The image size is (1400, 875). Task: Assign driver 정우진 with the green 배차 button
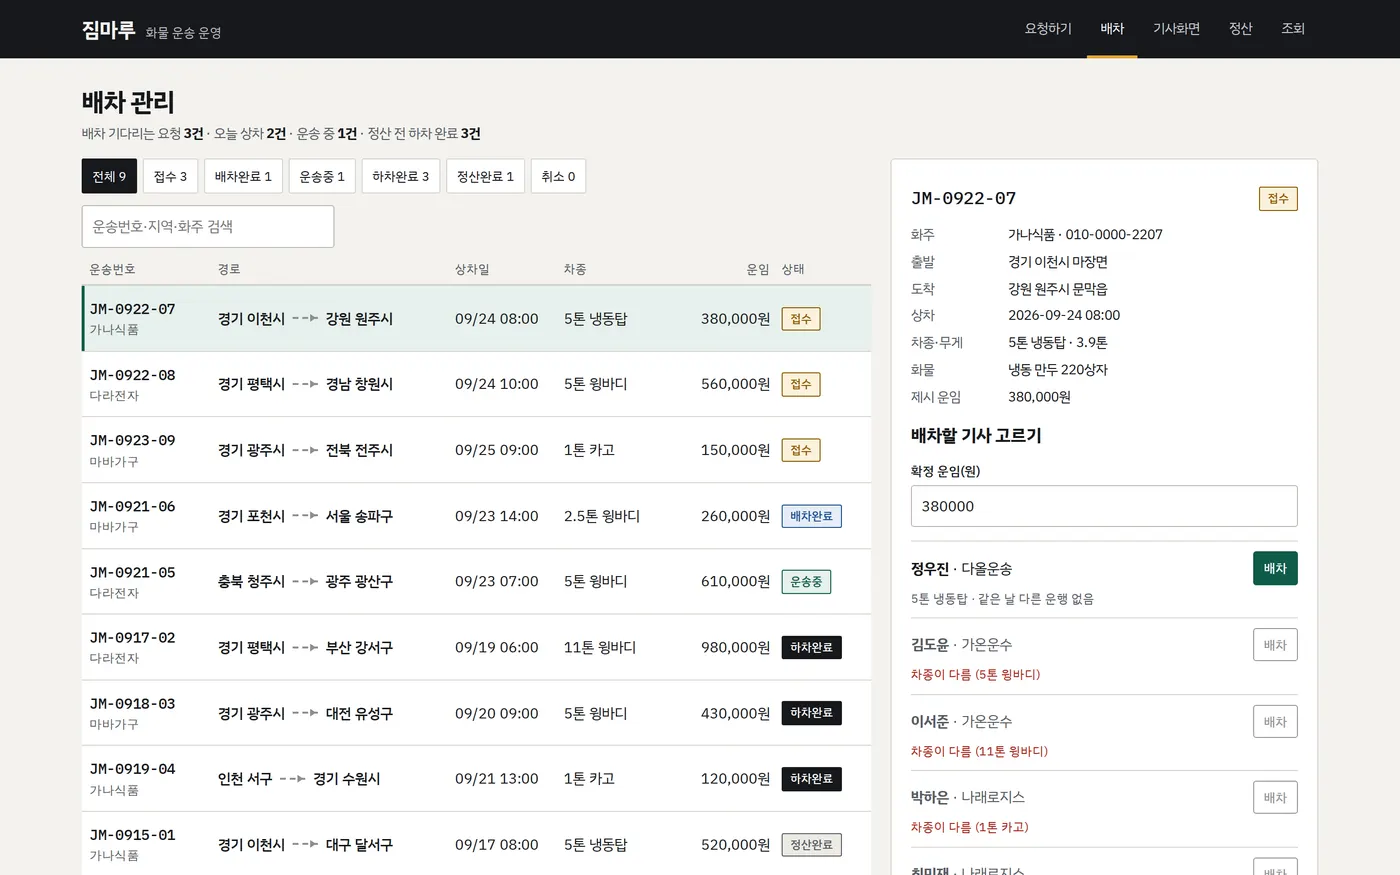coord(1275,568)
